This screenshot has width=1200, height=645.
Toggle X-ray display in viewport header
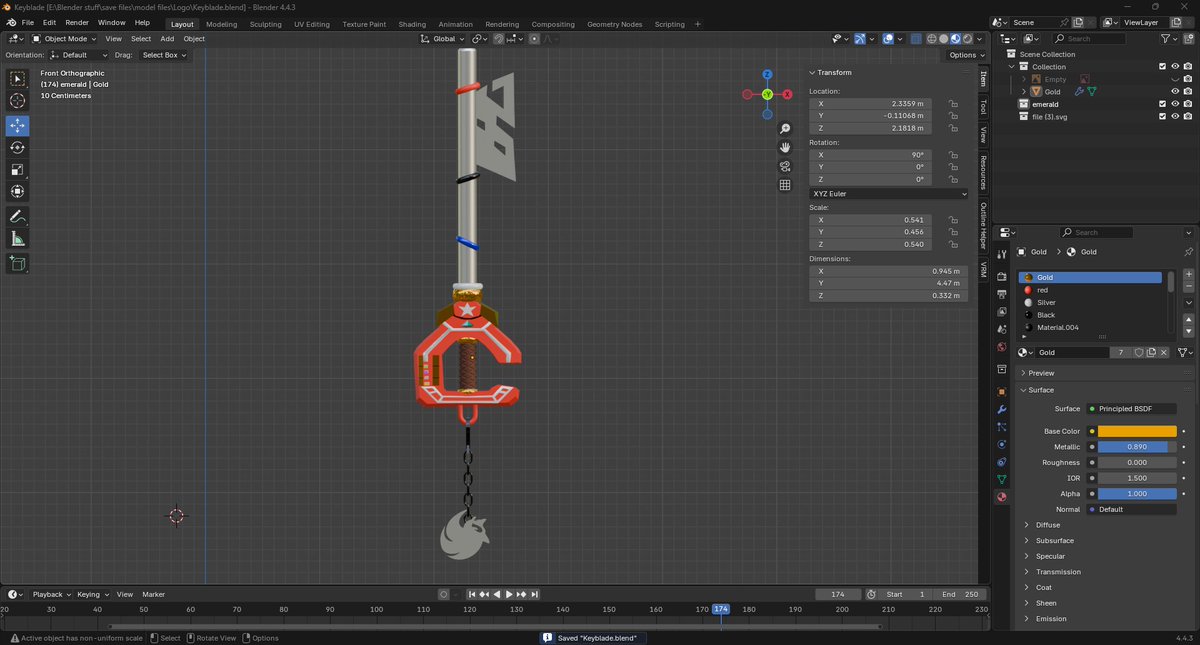(916, 39)
